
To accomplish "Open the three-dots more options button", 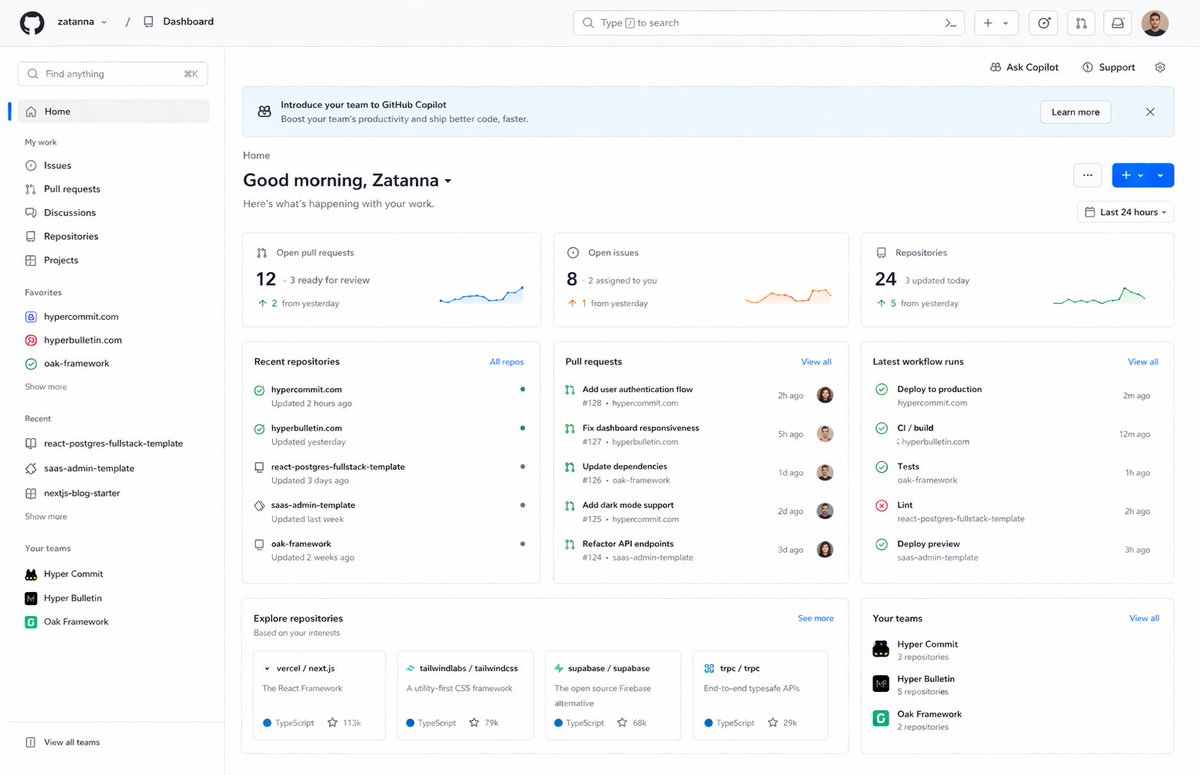I will [1087, 175].
